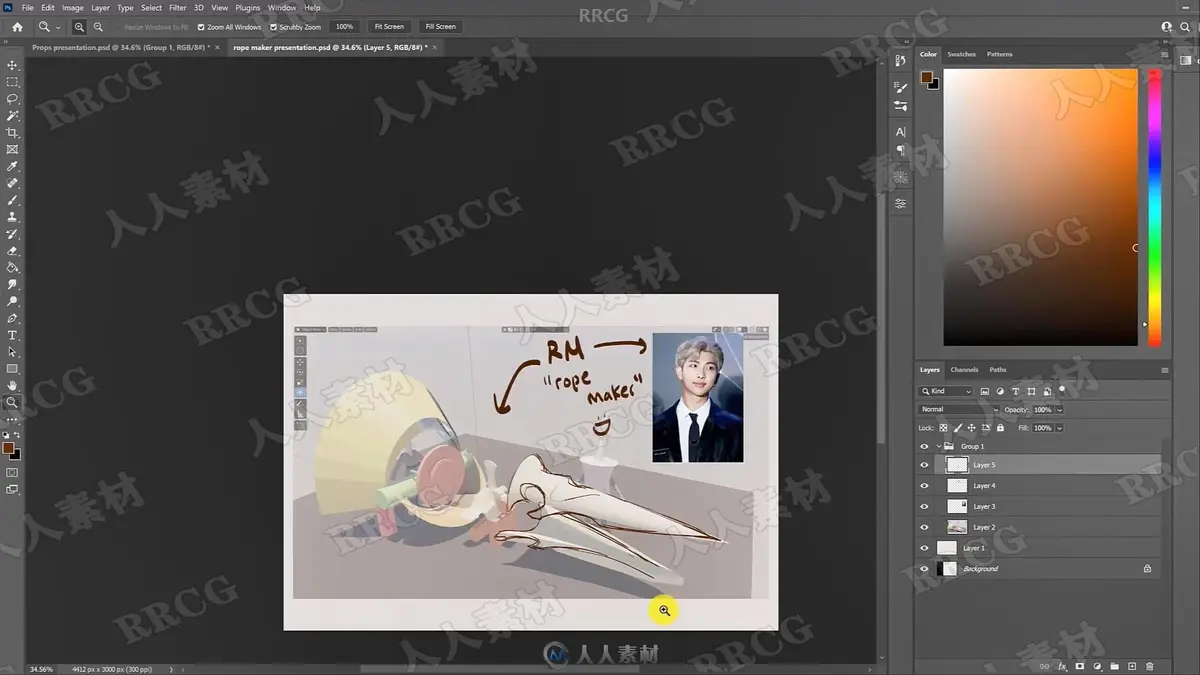Select the Dodge tool
The height and width of the screenshot is (675, 1200).
pos(13,301)
